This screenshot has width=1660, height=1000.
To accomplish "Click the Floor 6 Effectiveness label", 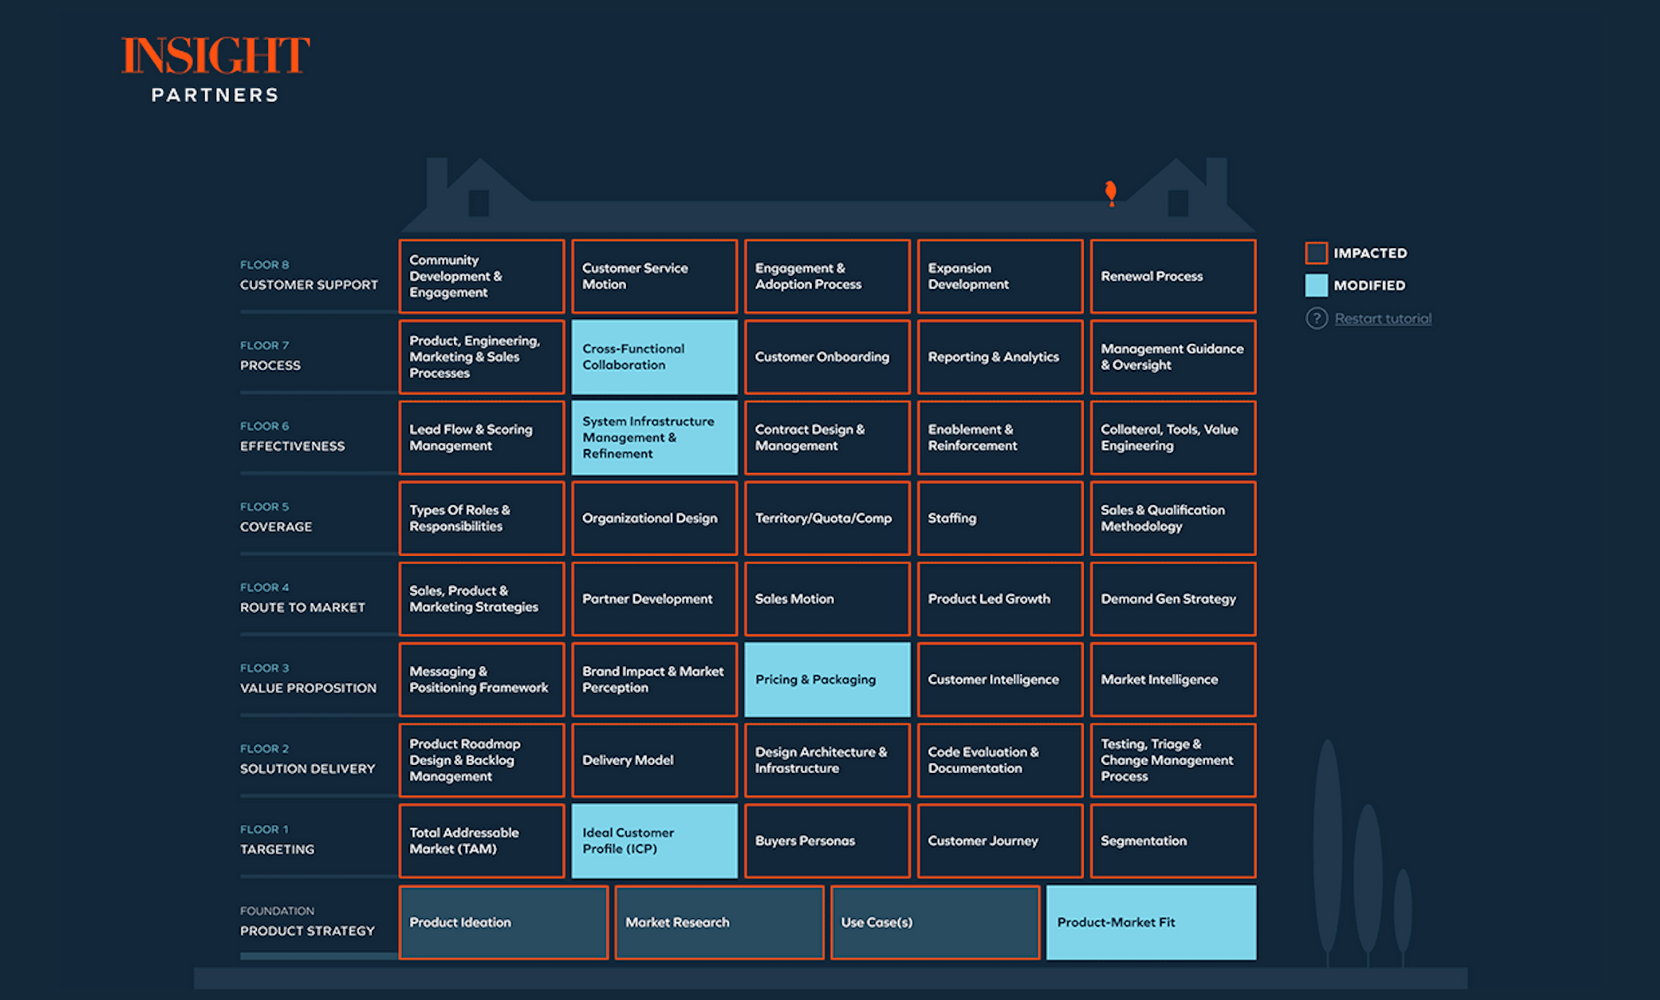I will (292, 437).
